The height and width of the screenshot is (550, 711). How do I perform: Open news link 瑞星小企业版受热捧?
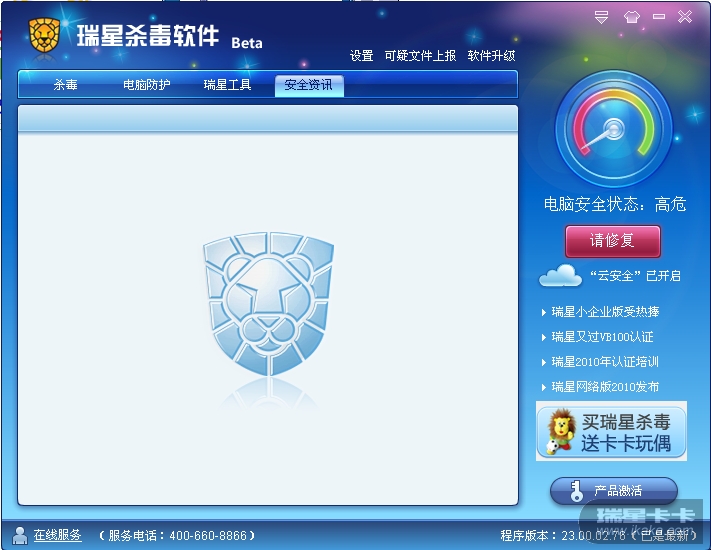[605, 312]
